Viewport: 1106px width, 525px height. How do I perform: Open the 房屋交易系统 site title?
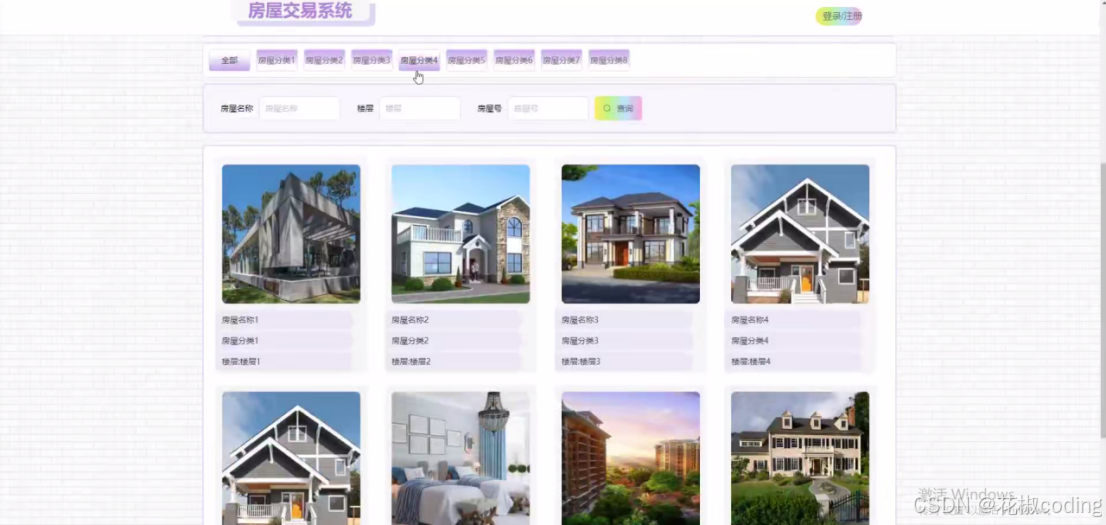(300, 11)
